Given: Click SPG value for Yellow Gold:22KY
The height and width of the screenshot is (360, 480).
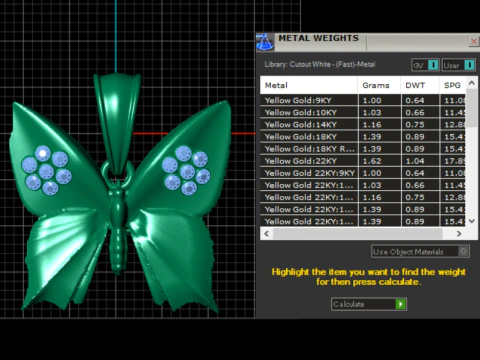Looking at the screenshot, I should (453, 161).
